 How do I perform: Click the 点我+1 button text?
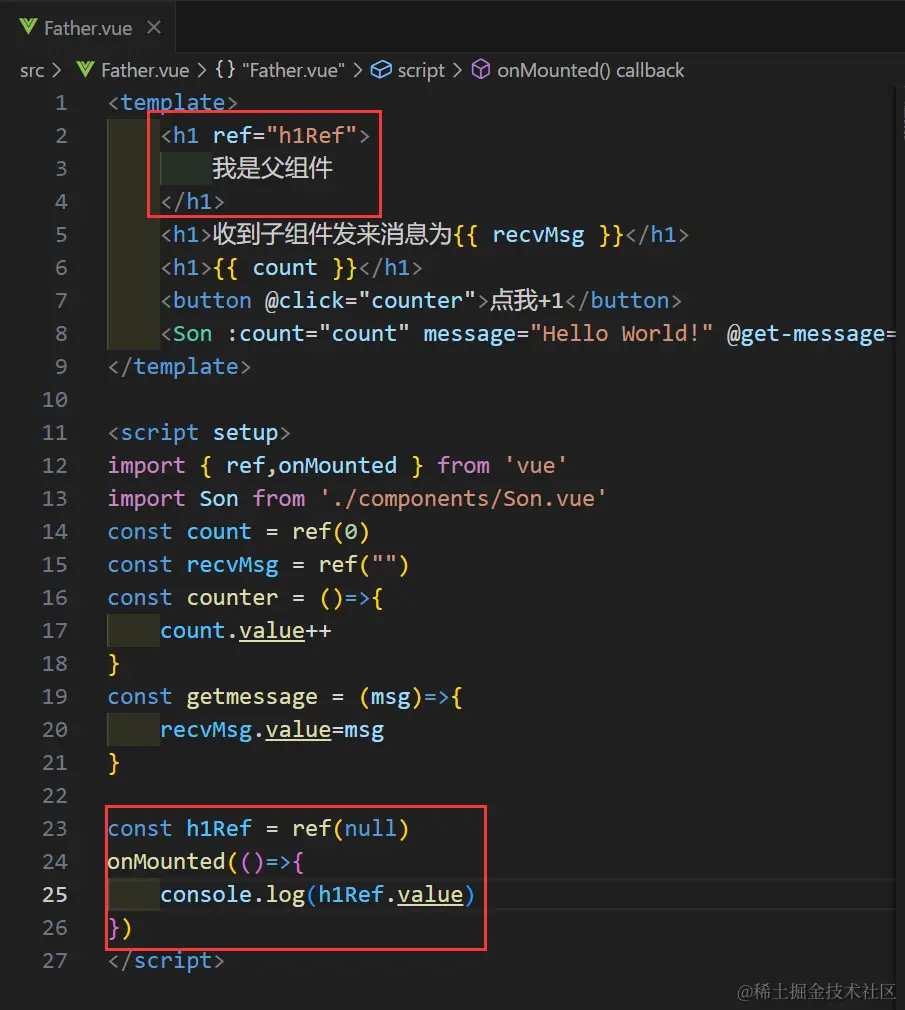click(x=526, y=300)
